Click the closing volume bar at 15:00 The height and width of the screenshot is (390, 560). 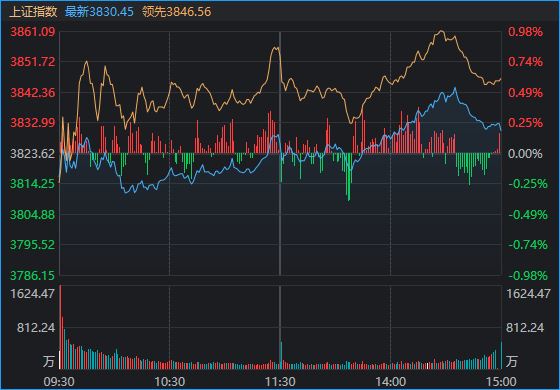click(501, 355)
